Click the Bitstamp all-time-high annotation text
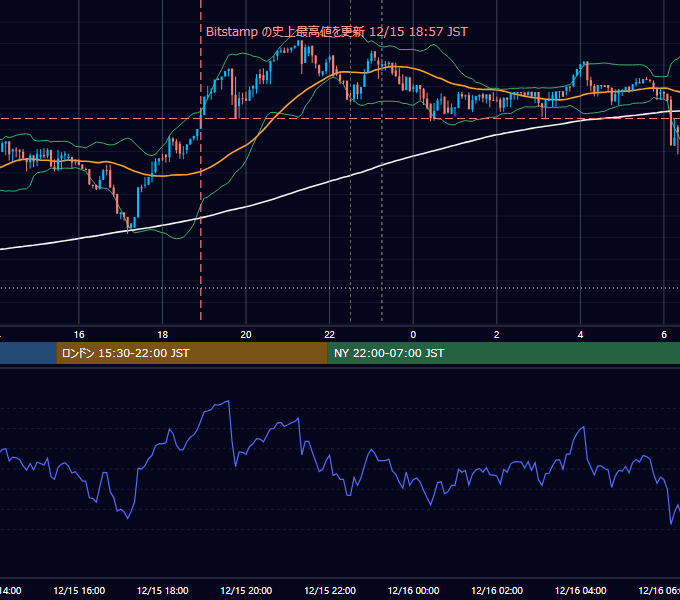 tap(337, 32)
